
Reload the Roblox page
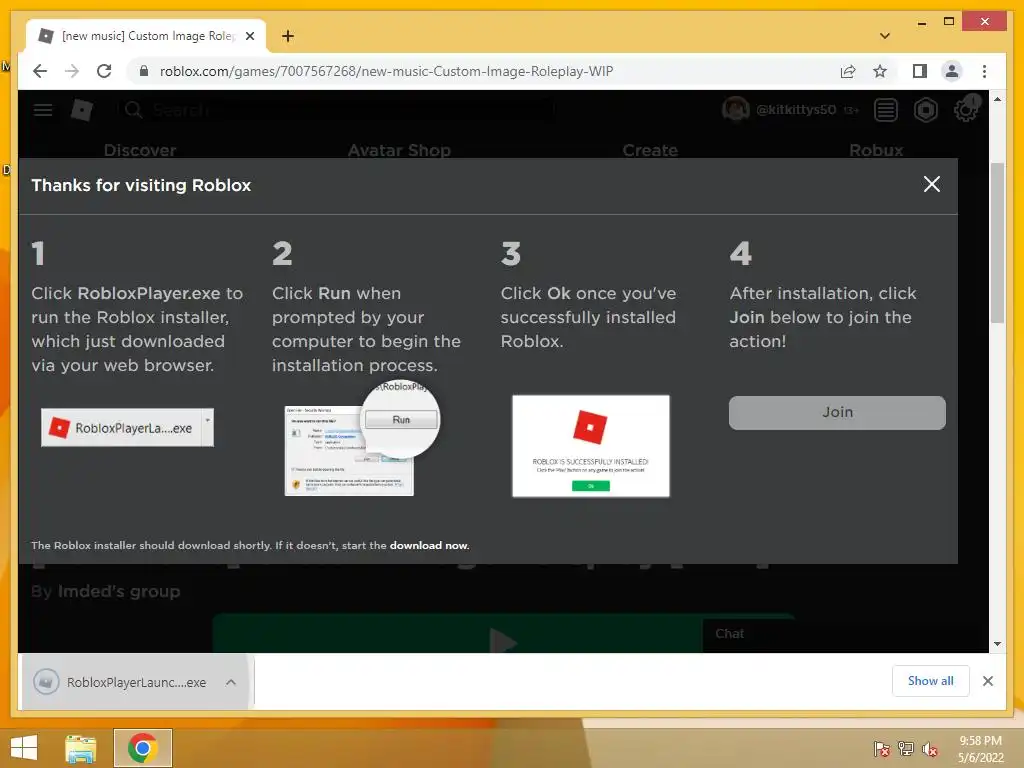[104, 71]
